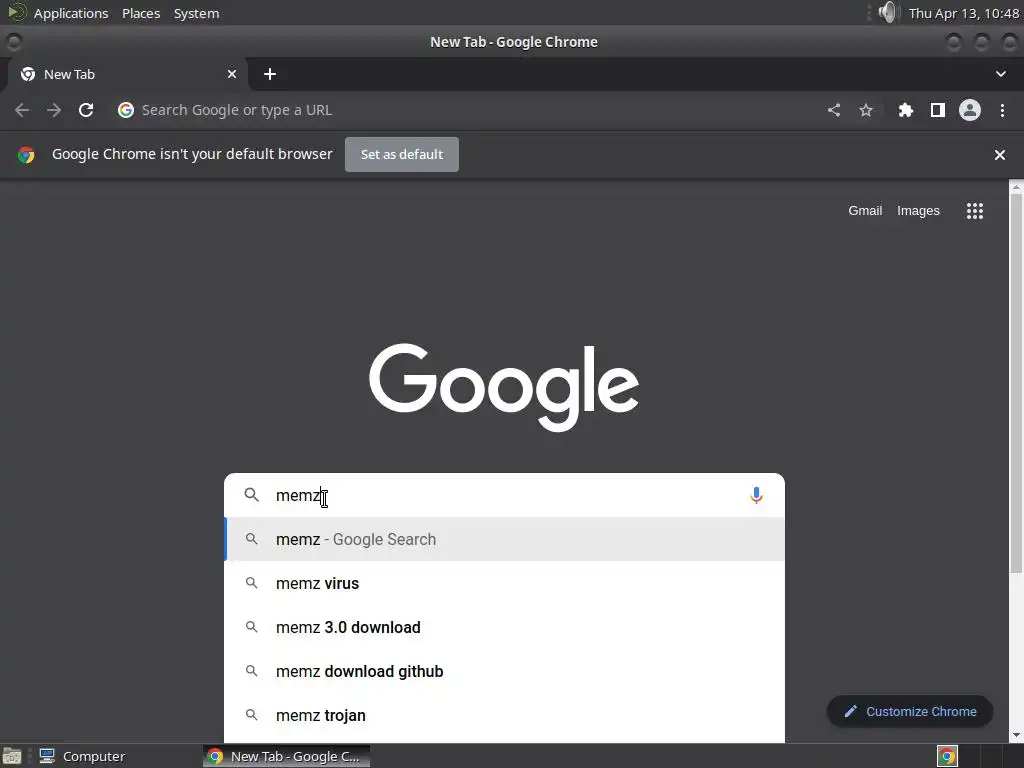Screen dimensions: 1024x768
Task: Open the Applications menu
Action: coord(71,13)
